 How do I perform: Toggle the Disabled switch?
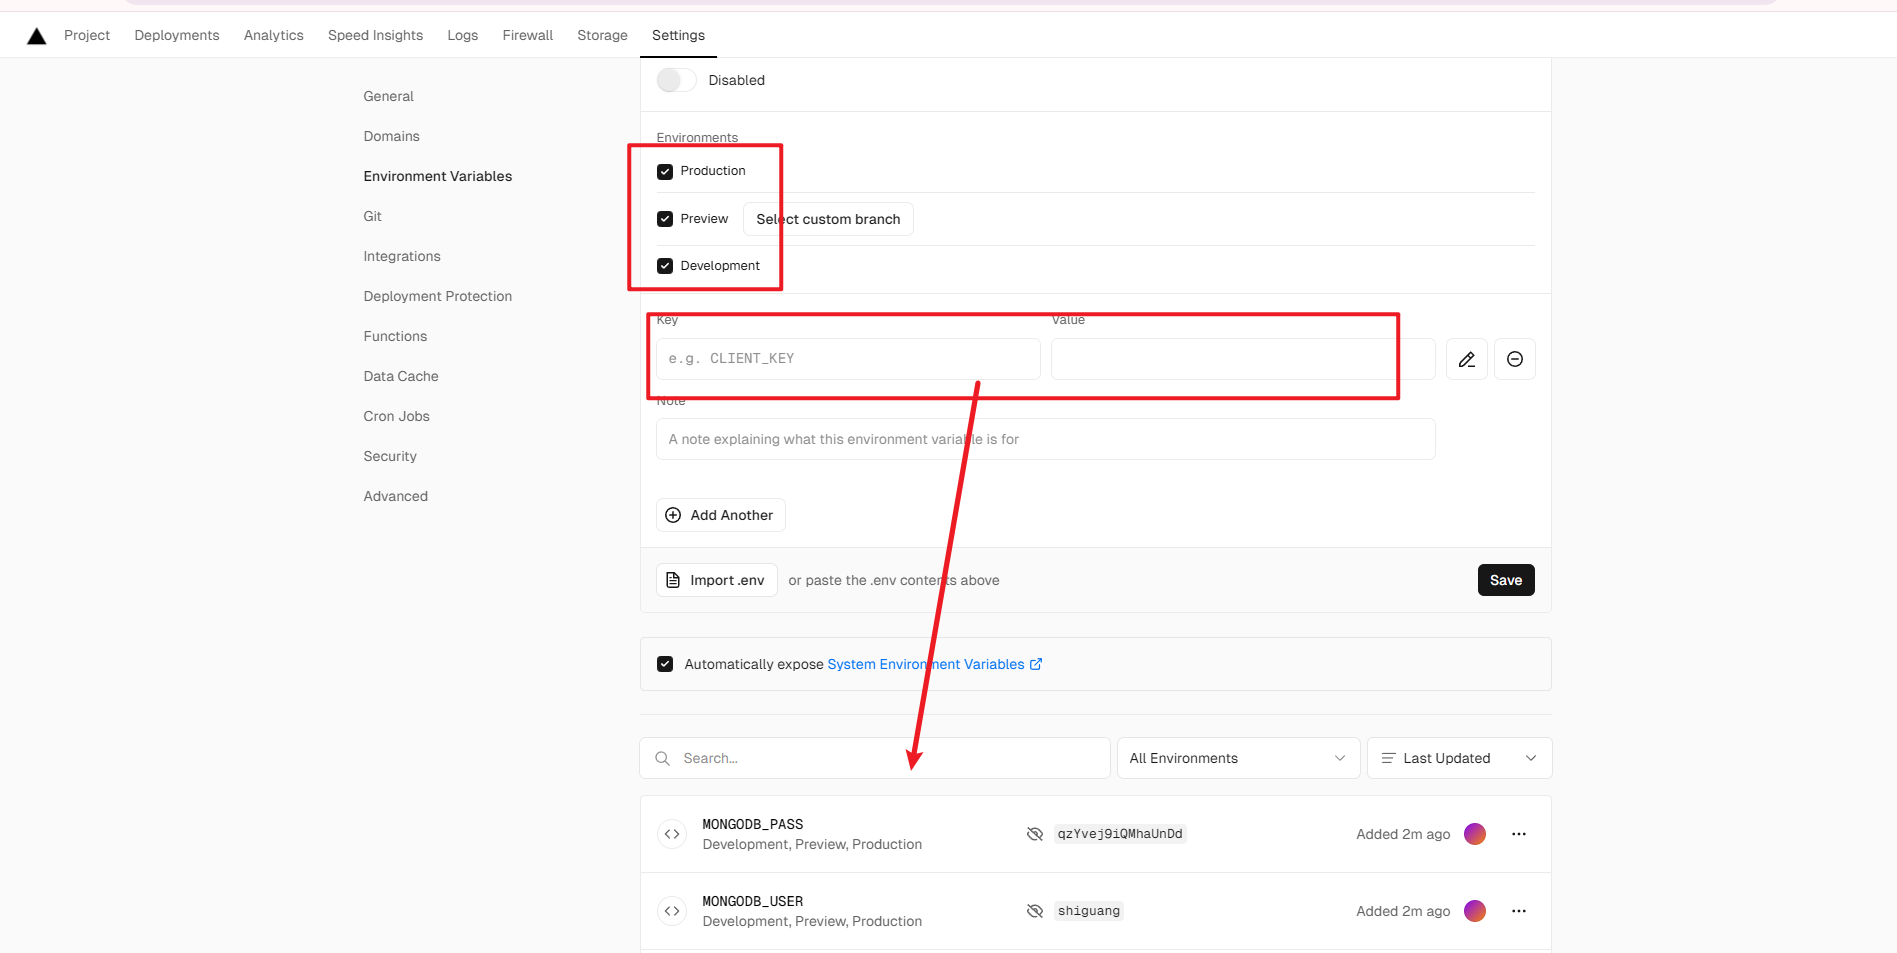676,80
